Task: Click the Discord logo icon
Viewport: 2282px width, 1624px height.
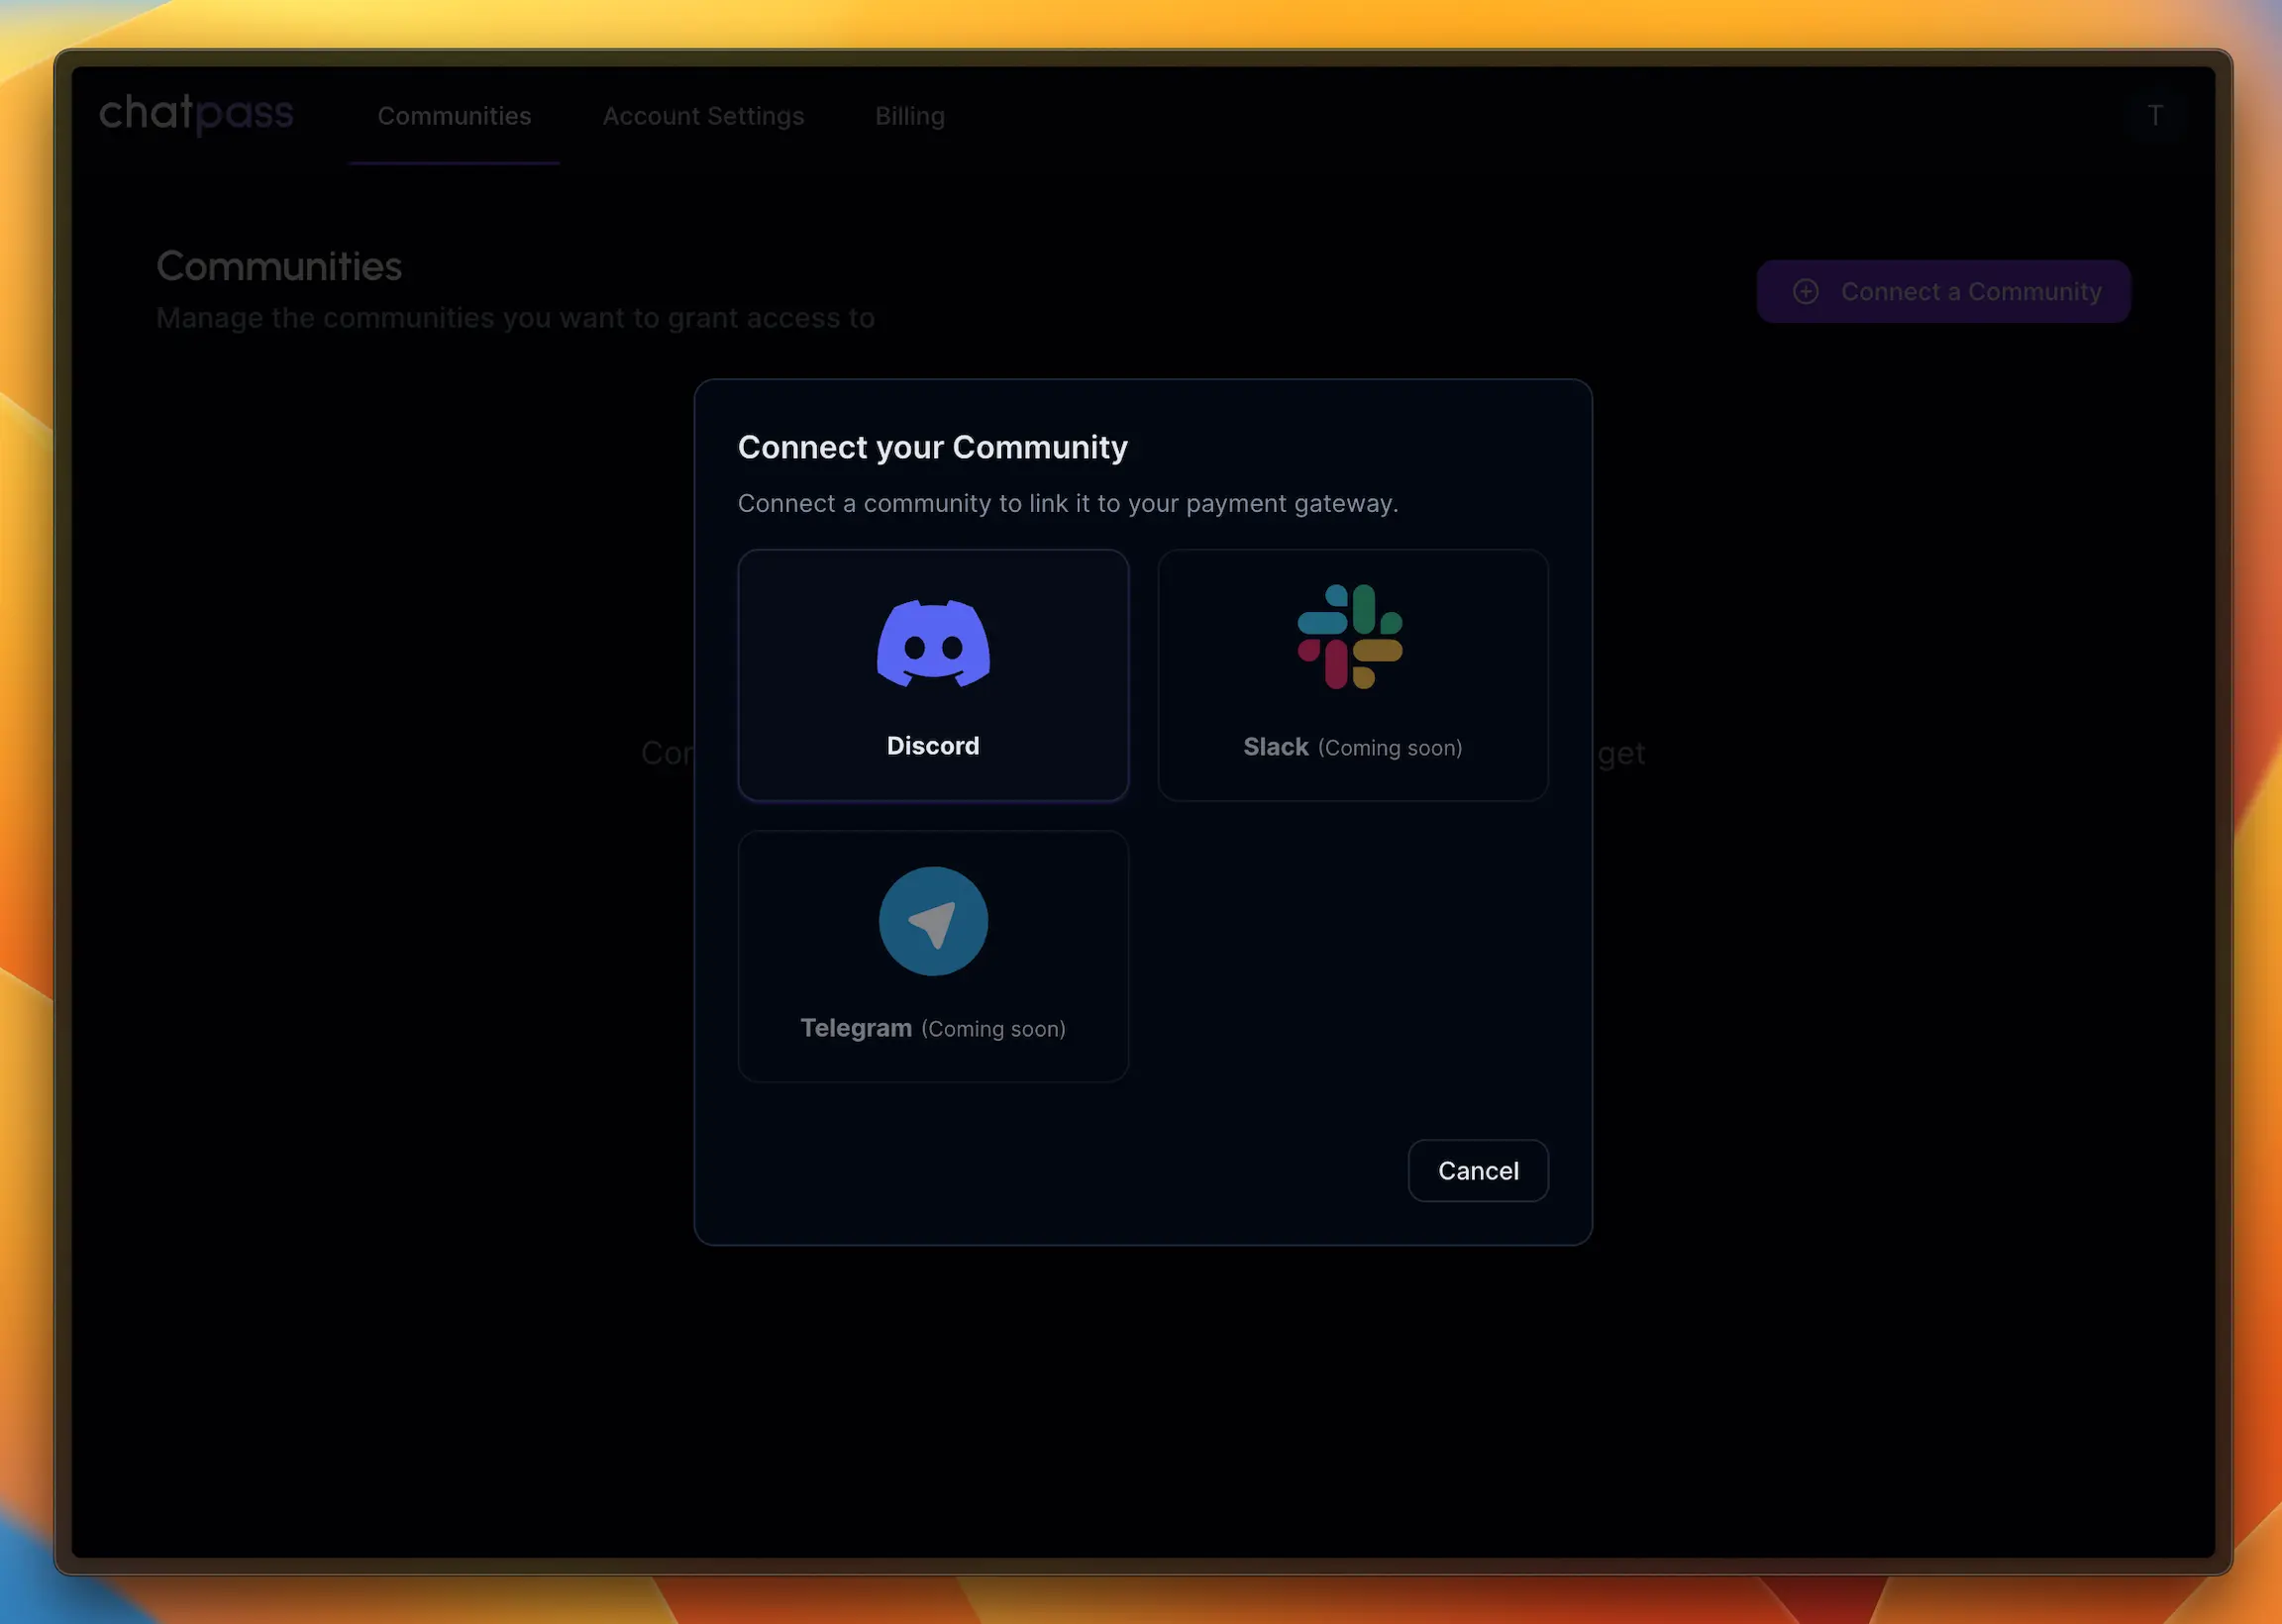Action: [x=933, y=643]
